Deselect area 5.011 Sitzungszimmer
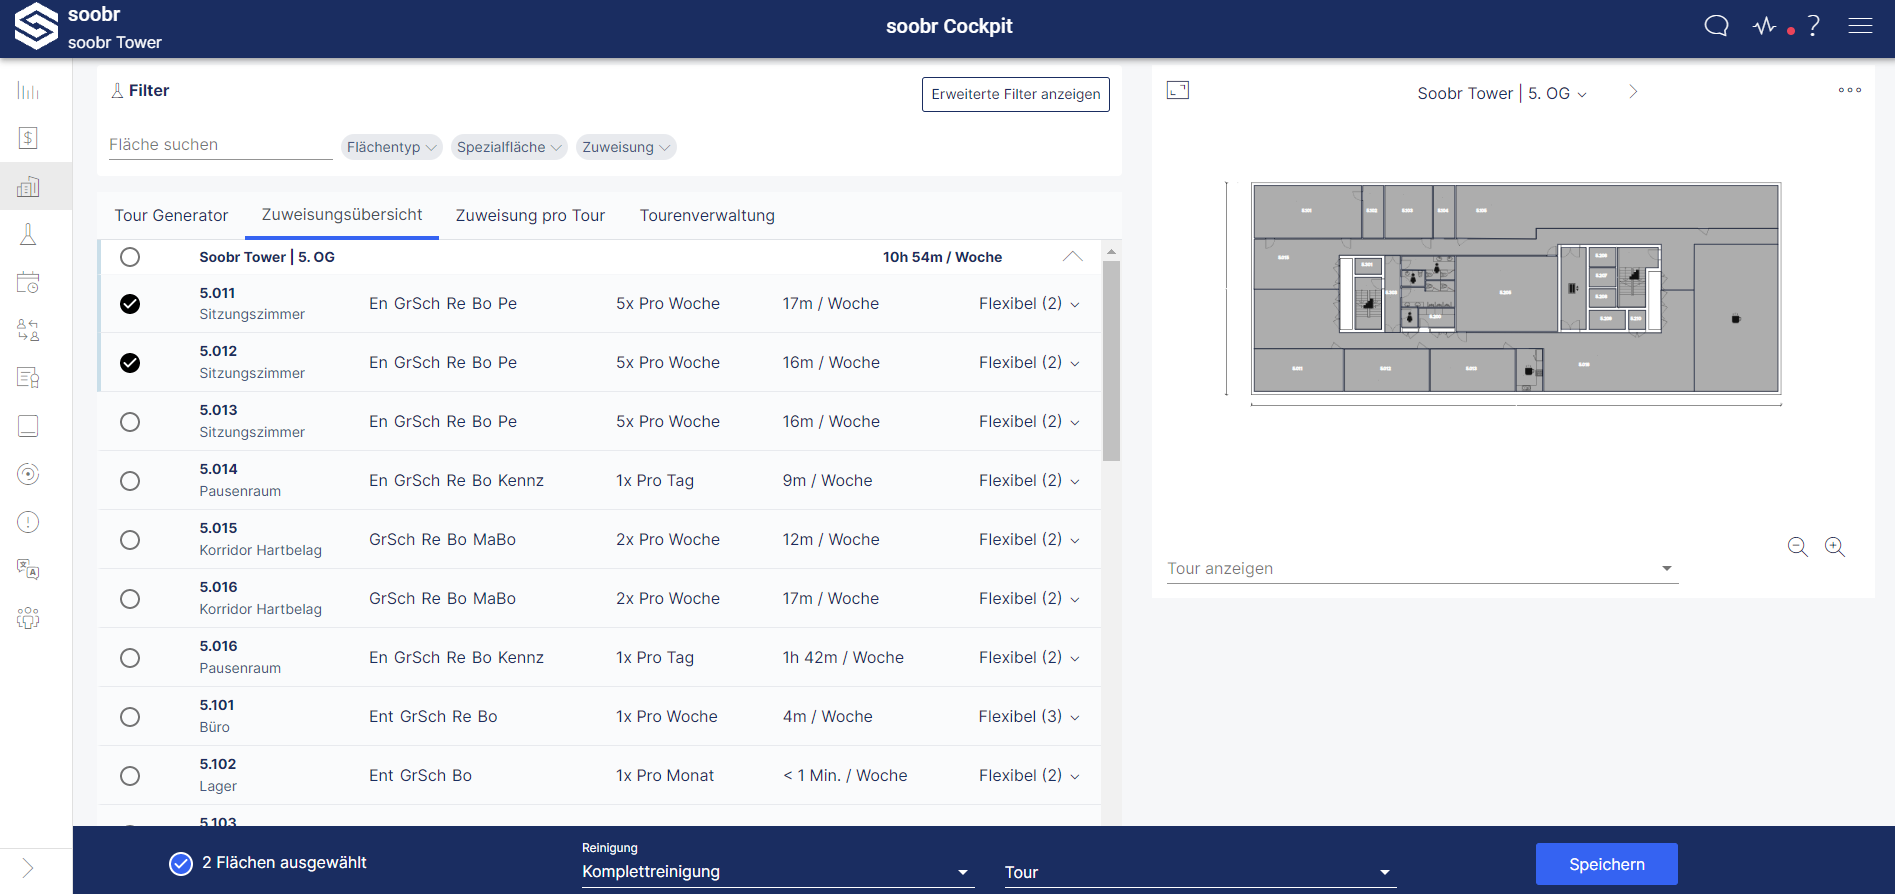Image resolution: width=1895 pixels, height=894 pixels. click(130, 304)
